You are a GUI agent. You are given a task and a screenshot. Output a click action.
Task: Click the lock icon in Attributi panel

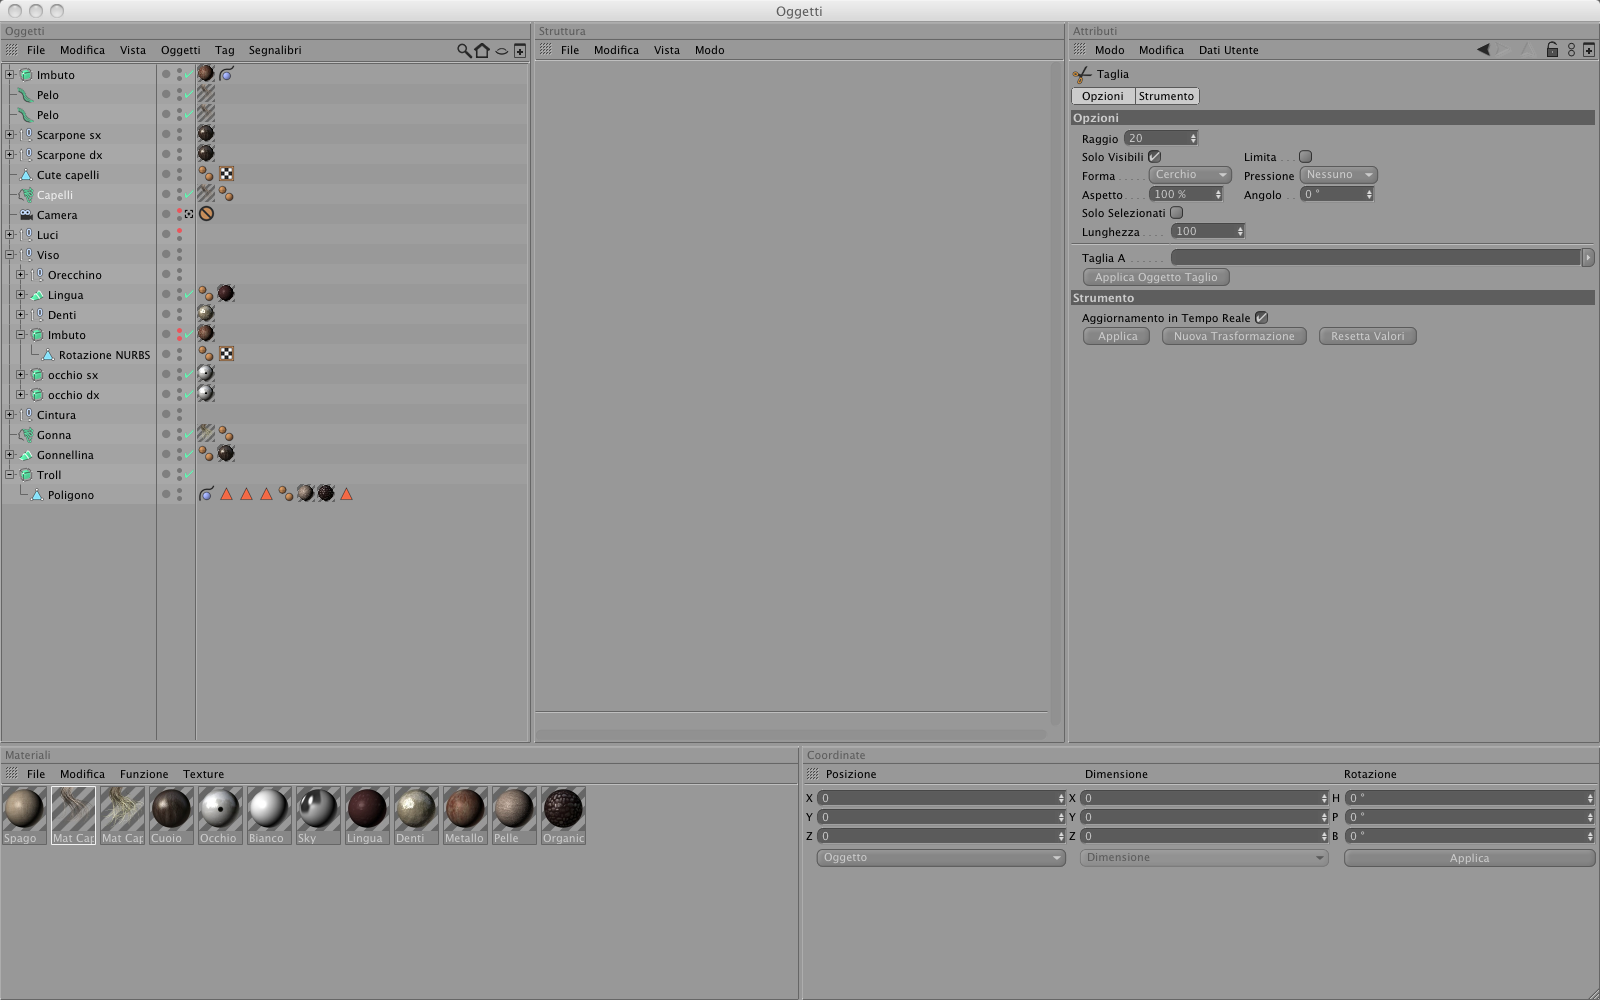click(x=1552, y=50)
